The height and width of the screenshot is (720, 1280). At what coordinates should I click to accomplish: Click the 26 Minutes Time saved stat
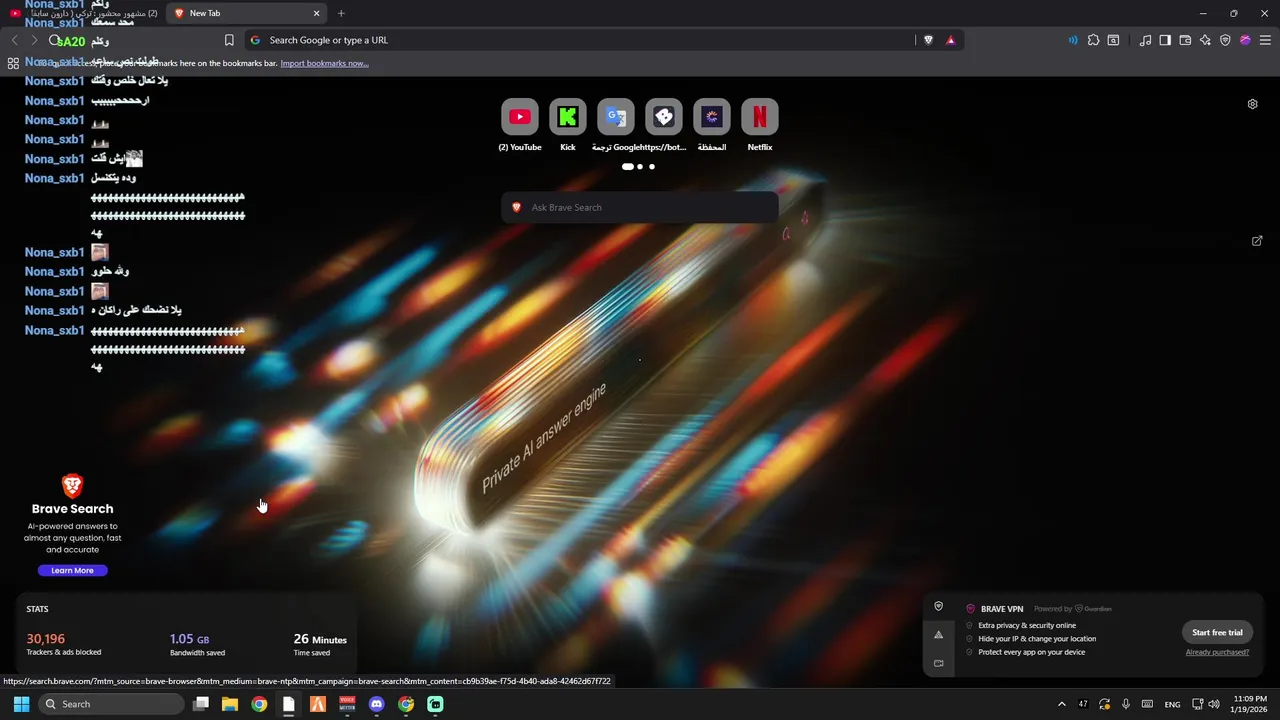pyautogui.click(x=320, y=645)
